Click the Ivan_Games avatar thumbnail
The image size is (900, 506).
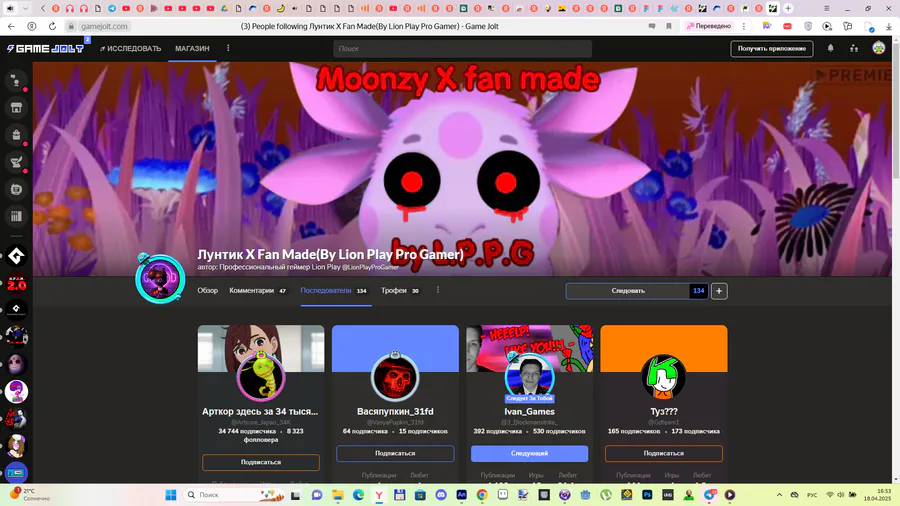(x=529, y=376)
